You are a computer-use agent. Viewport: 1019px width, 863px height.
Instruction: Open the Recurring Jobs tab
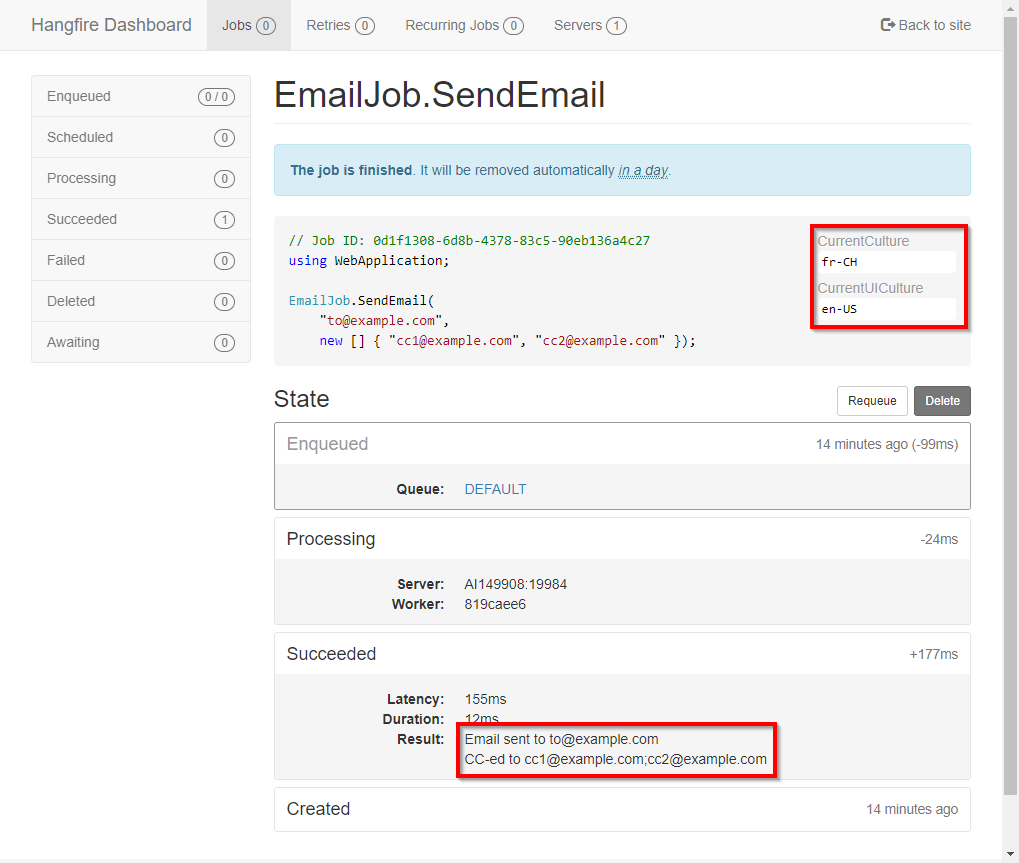click(x=464, y=25)
